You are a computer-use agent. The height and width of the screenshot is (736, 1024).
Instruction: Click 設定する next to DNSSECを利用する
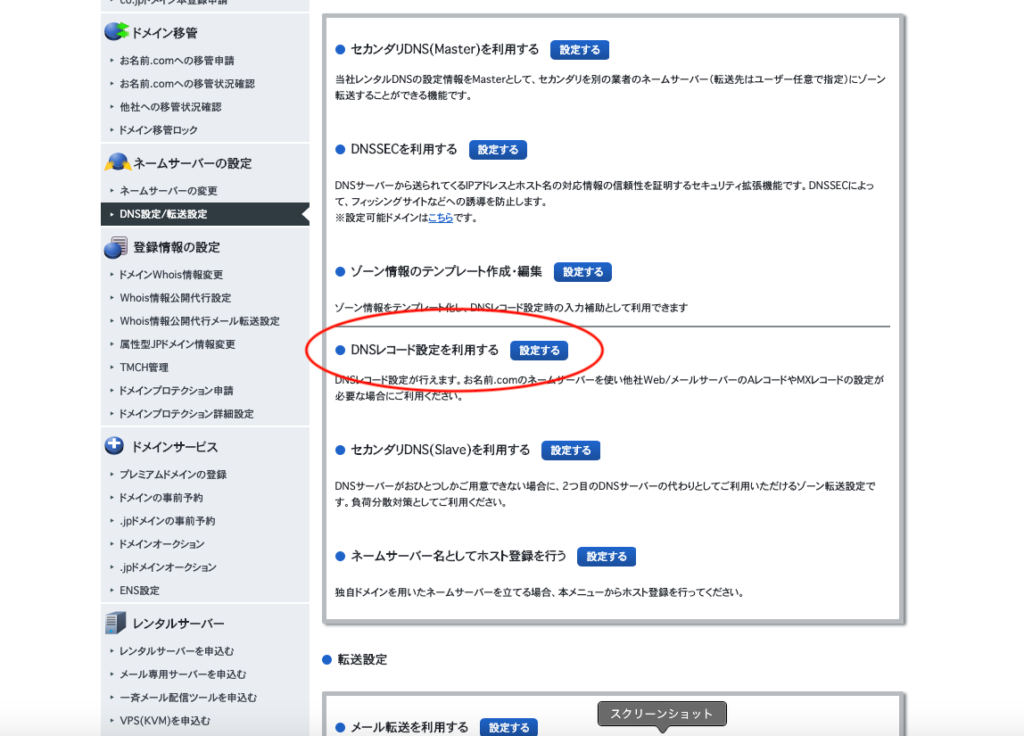pyautogui.click(x=498, y=150)
